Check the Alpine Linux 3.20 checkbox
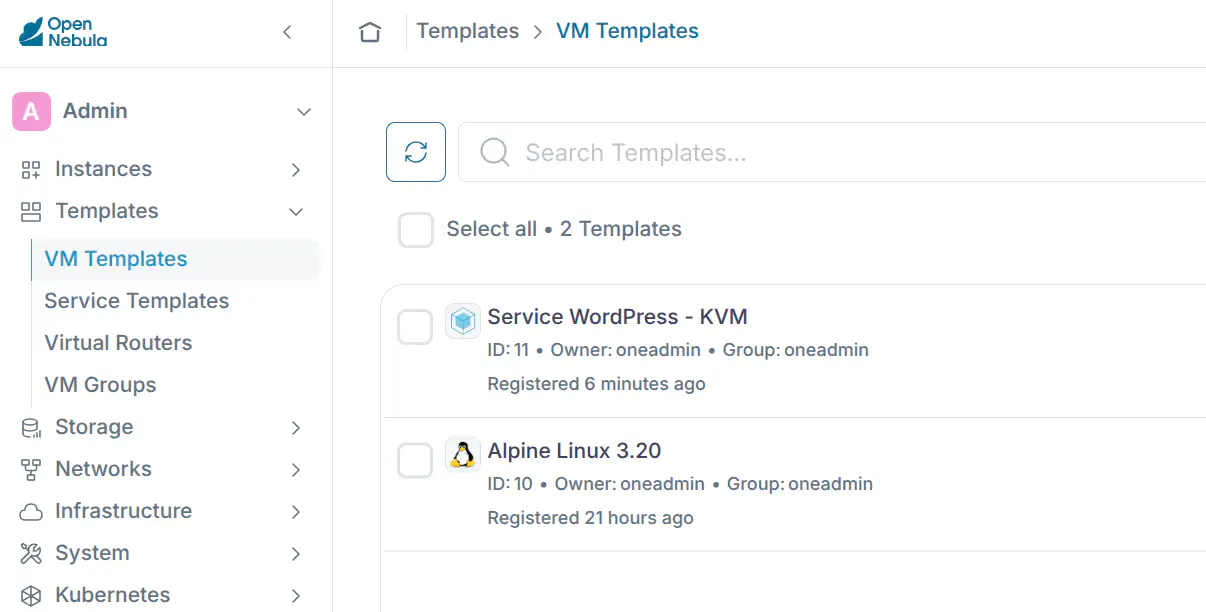Image resolution: width=1206 pixels, height=612 pixels. [x=416, y=461]
